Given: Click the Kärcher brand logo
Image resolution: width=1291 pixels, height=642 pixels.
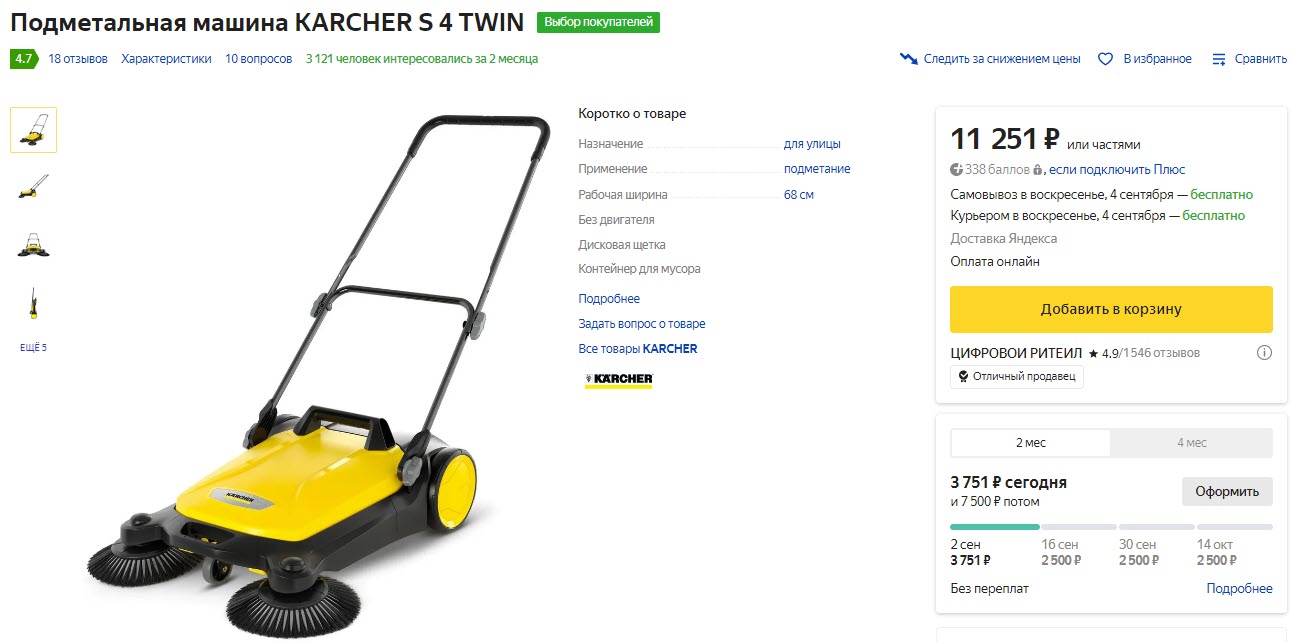Looking at the screenshot, I should coord(618,380).
